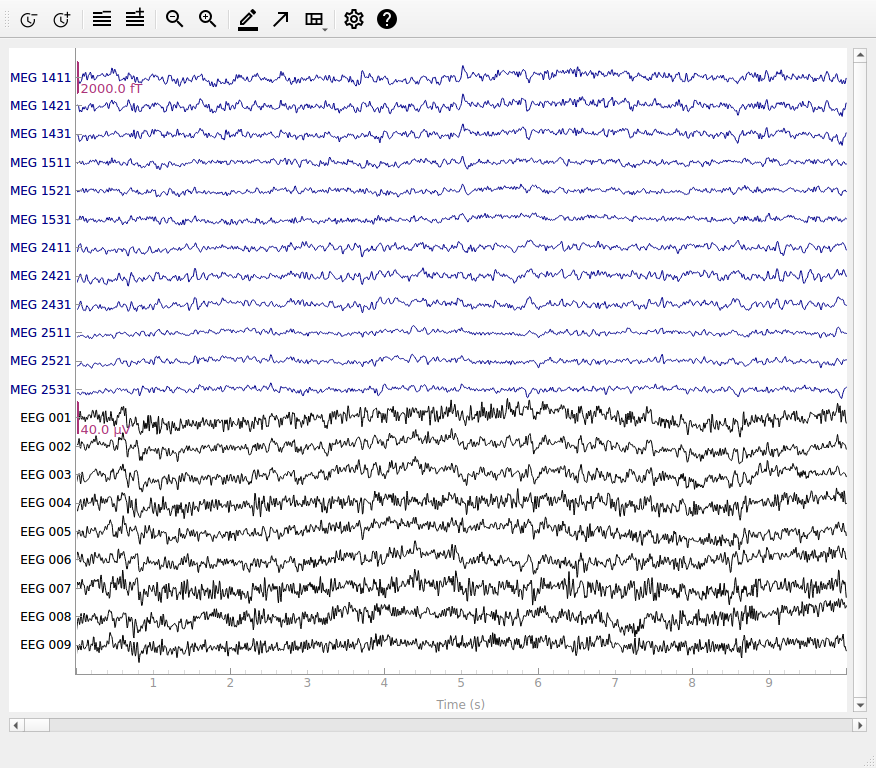Select channel label MEG 1531

point(41,220)
